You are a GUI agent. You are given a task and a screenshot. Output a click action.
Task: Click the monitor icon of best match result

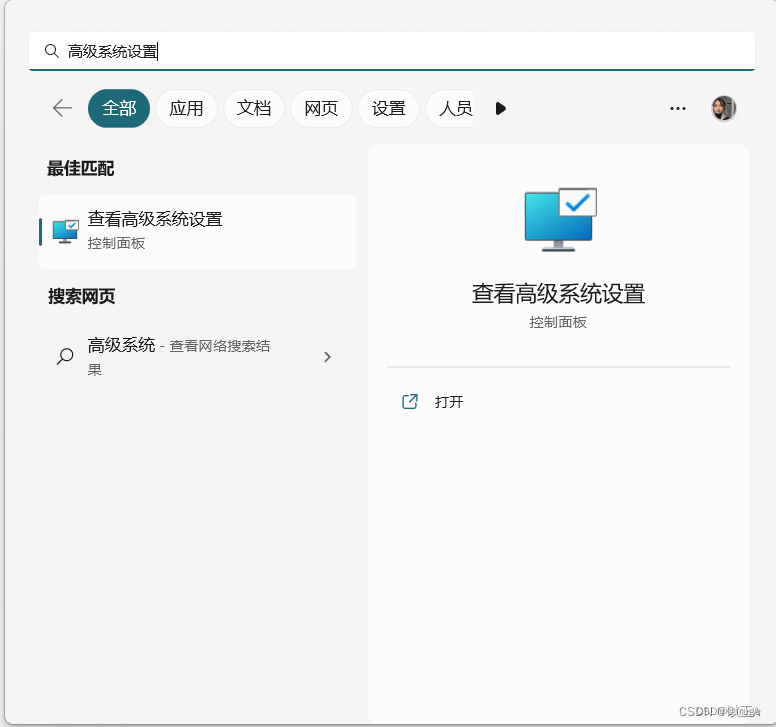65,232
